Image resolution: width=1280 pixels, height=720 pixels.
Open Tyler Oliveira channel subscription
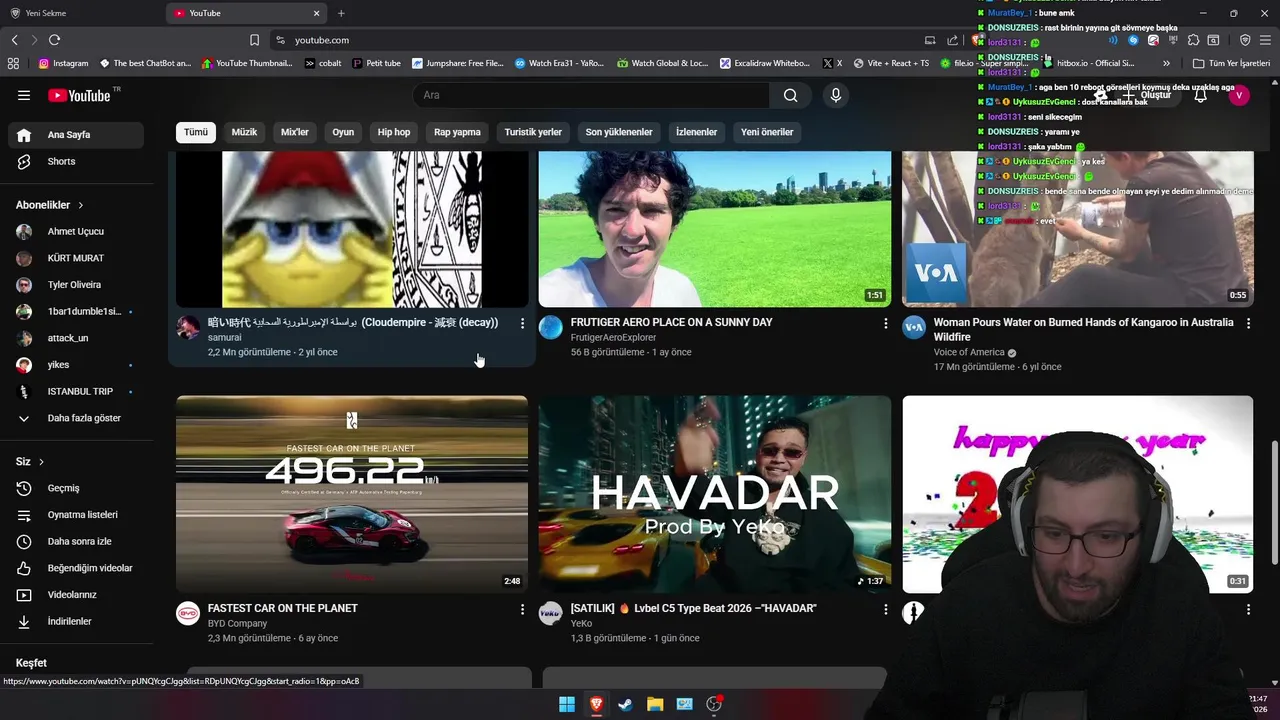pos(76,285)
